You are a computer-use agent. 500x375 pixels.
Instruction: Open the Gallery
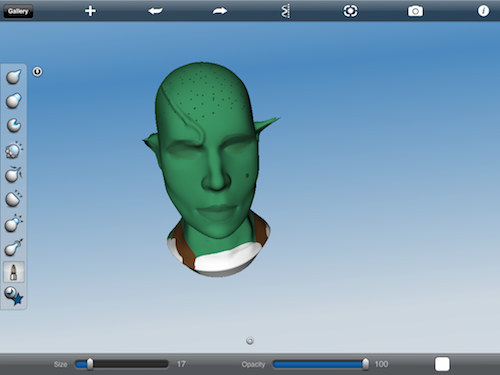pos(18,11)
